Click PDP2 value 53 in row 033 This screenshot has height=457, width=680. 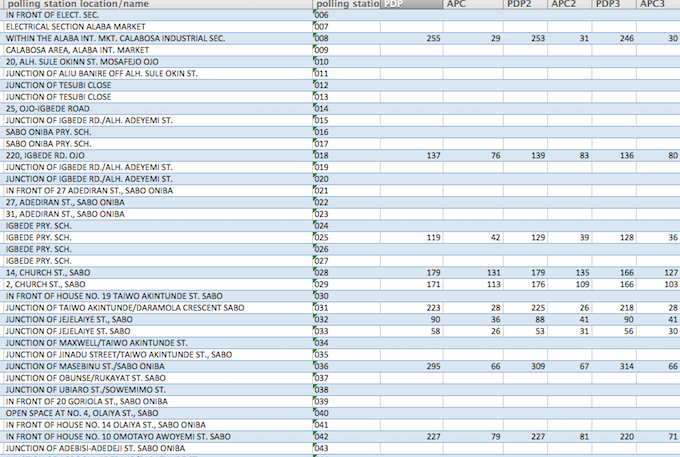[x=525, y=331]
